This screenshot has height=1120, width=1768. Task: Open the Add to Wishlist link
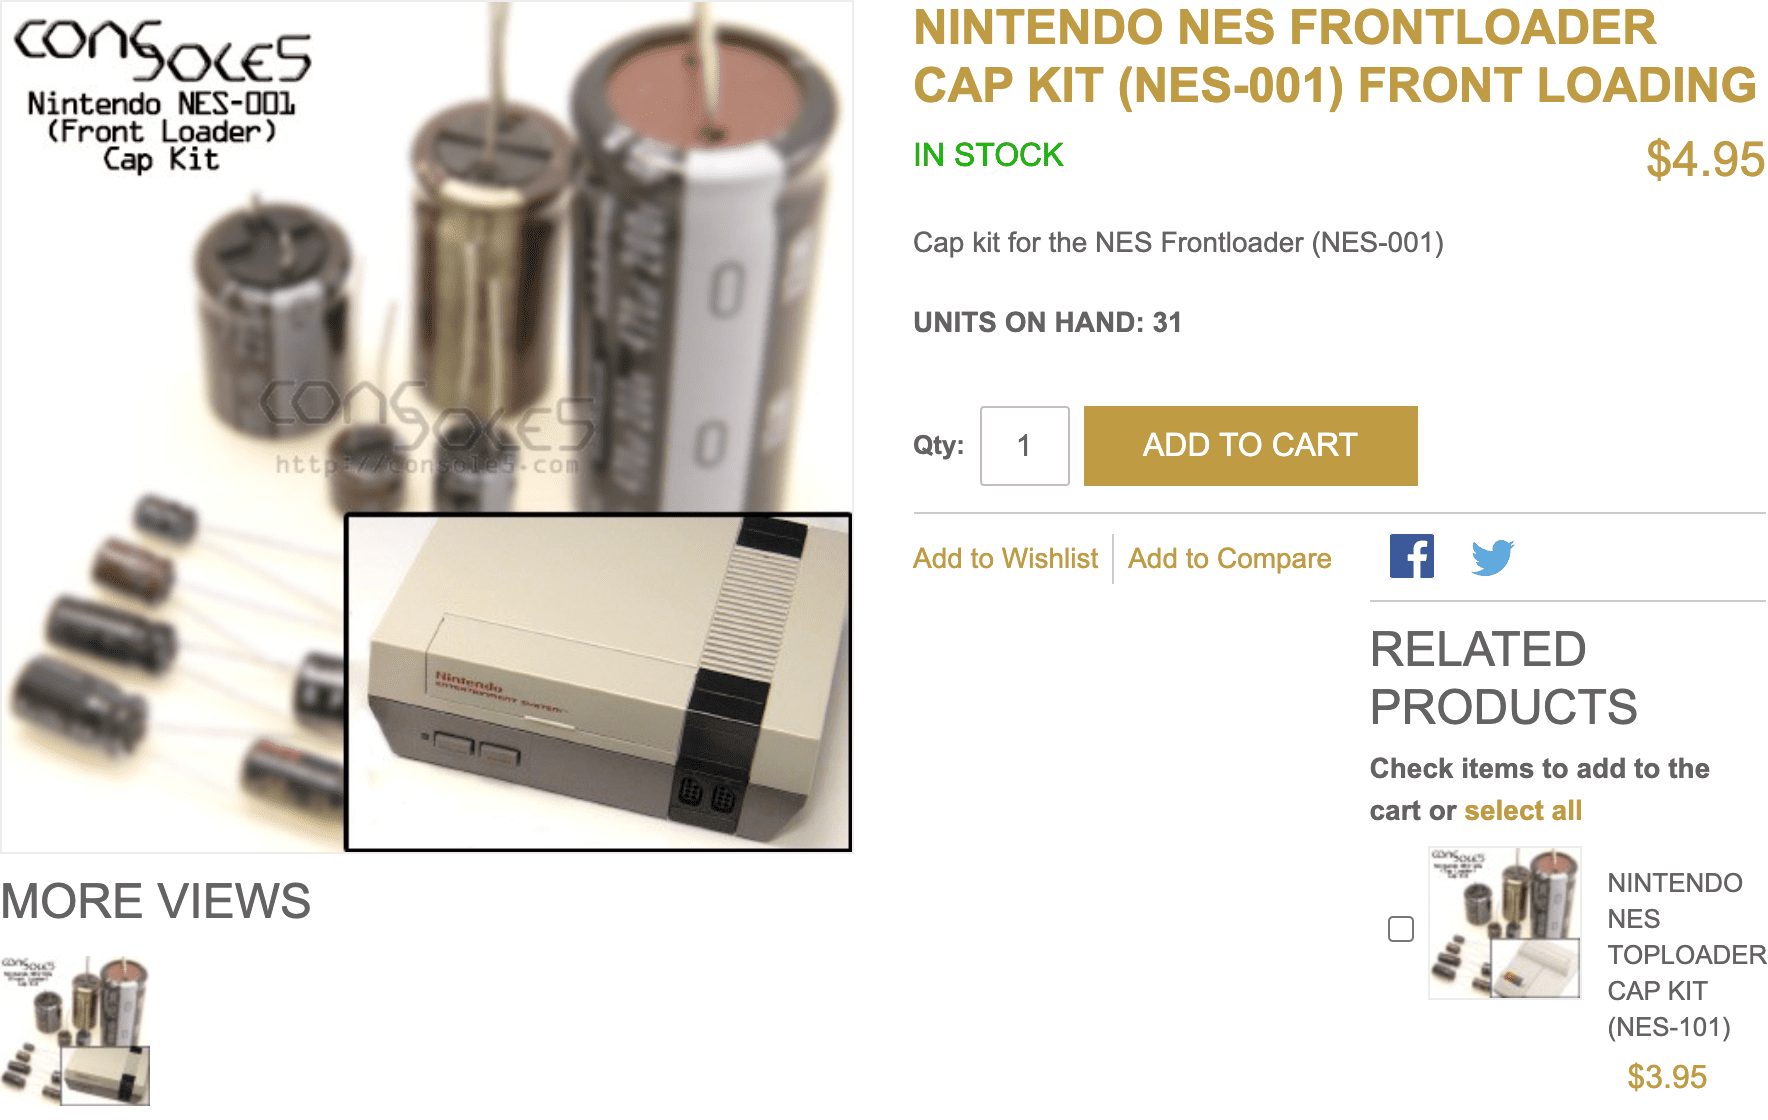click(x=1005, y=558)
